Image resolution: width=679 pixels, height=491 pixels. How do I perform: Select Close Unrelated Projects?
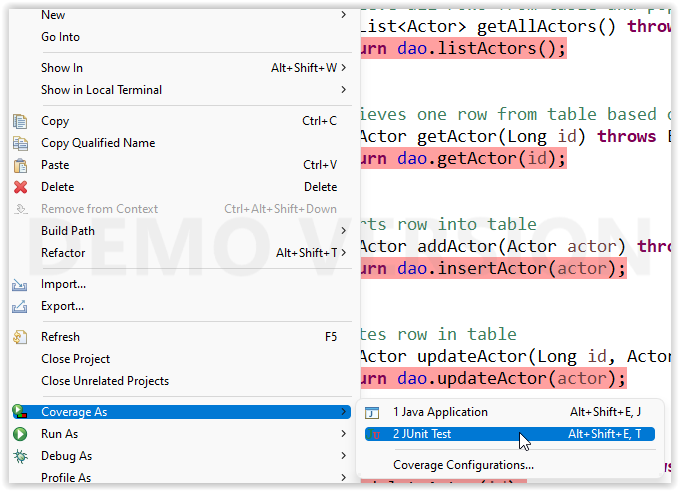[x=105, y=381]
